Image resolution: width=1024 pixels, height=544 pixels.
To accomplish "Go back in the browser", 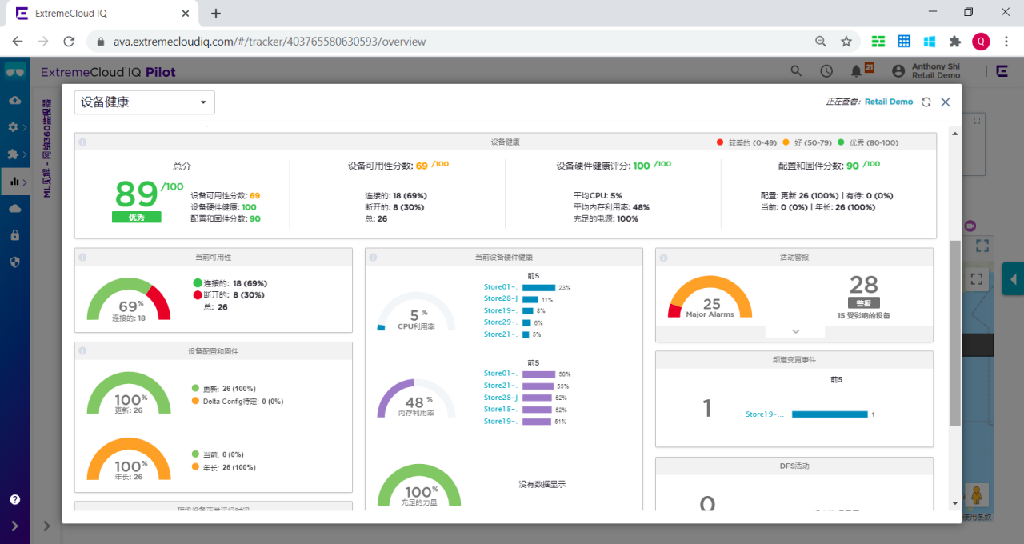I will point(18,41).
